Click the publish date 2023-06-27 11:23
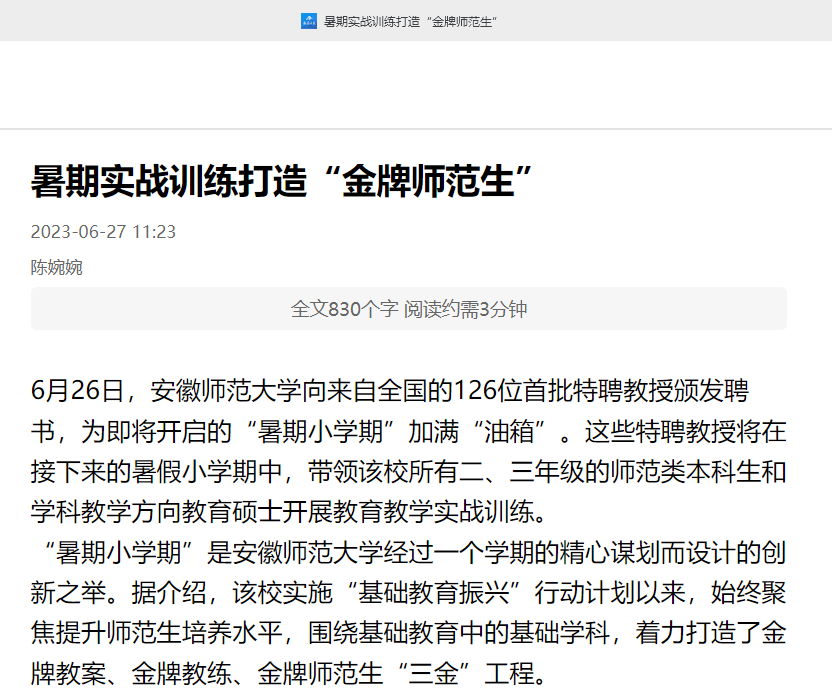832x697 pixels. click(x=103, y=232)
